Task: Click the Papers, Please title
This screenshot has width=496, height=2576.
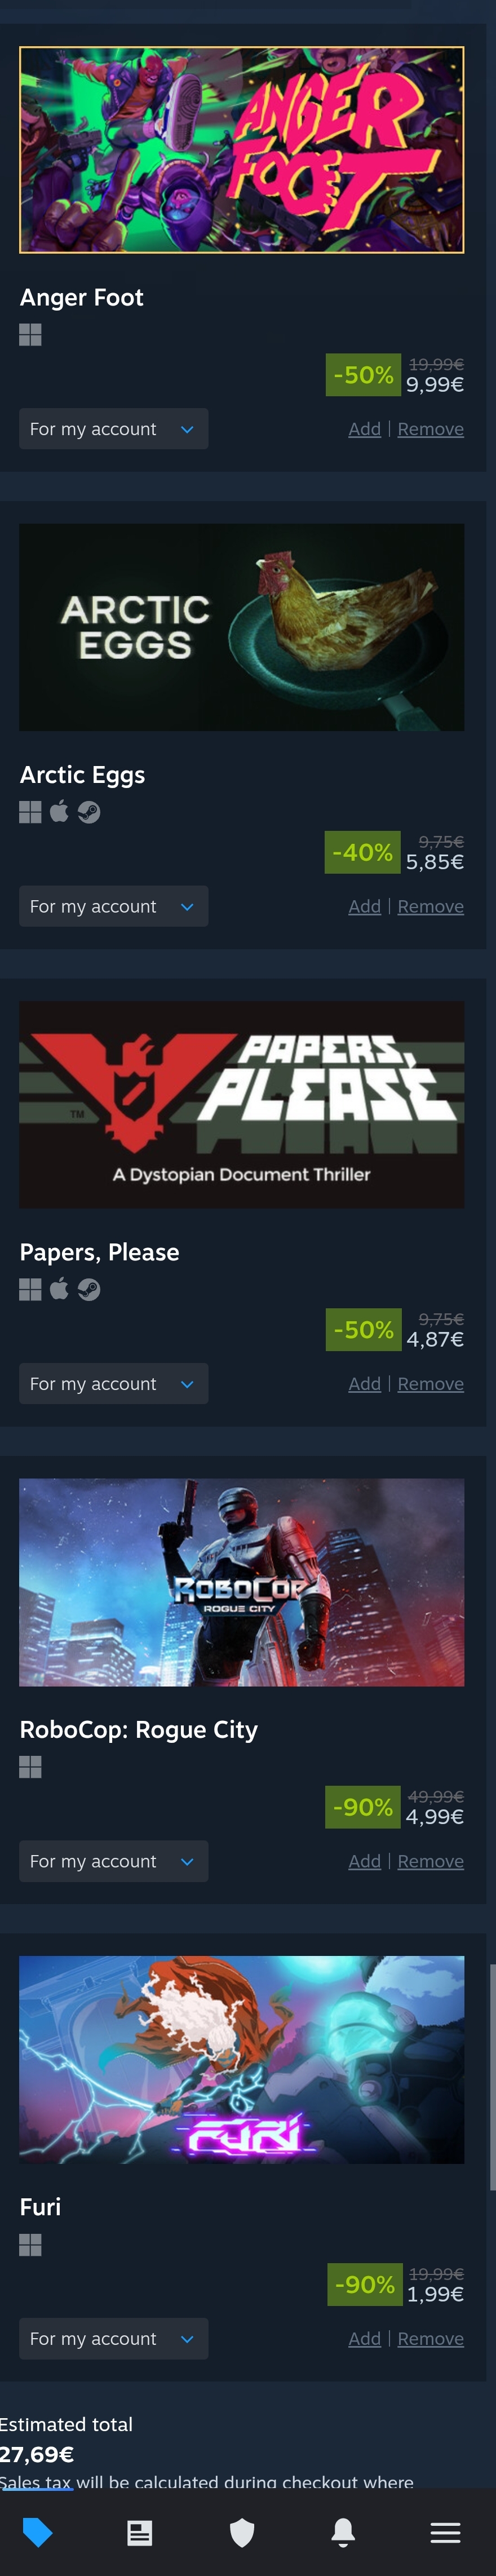Action: (100, 1252)
